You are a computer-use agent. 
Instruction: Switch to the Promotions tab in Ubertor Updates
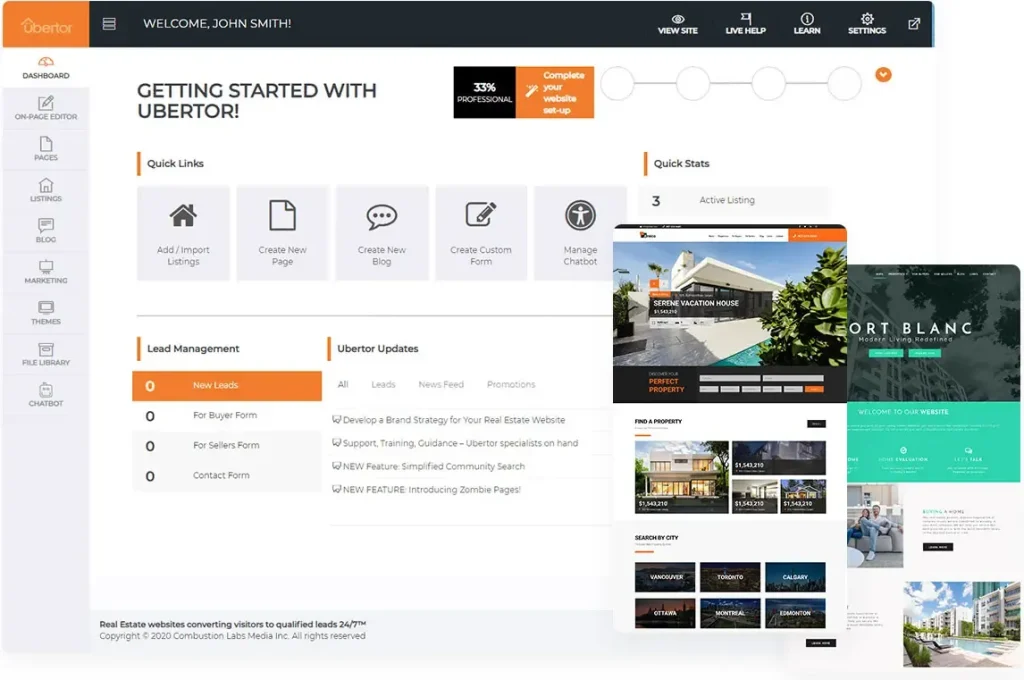pos(511,384)
